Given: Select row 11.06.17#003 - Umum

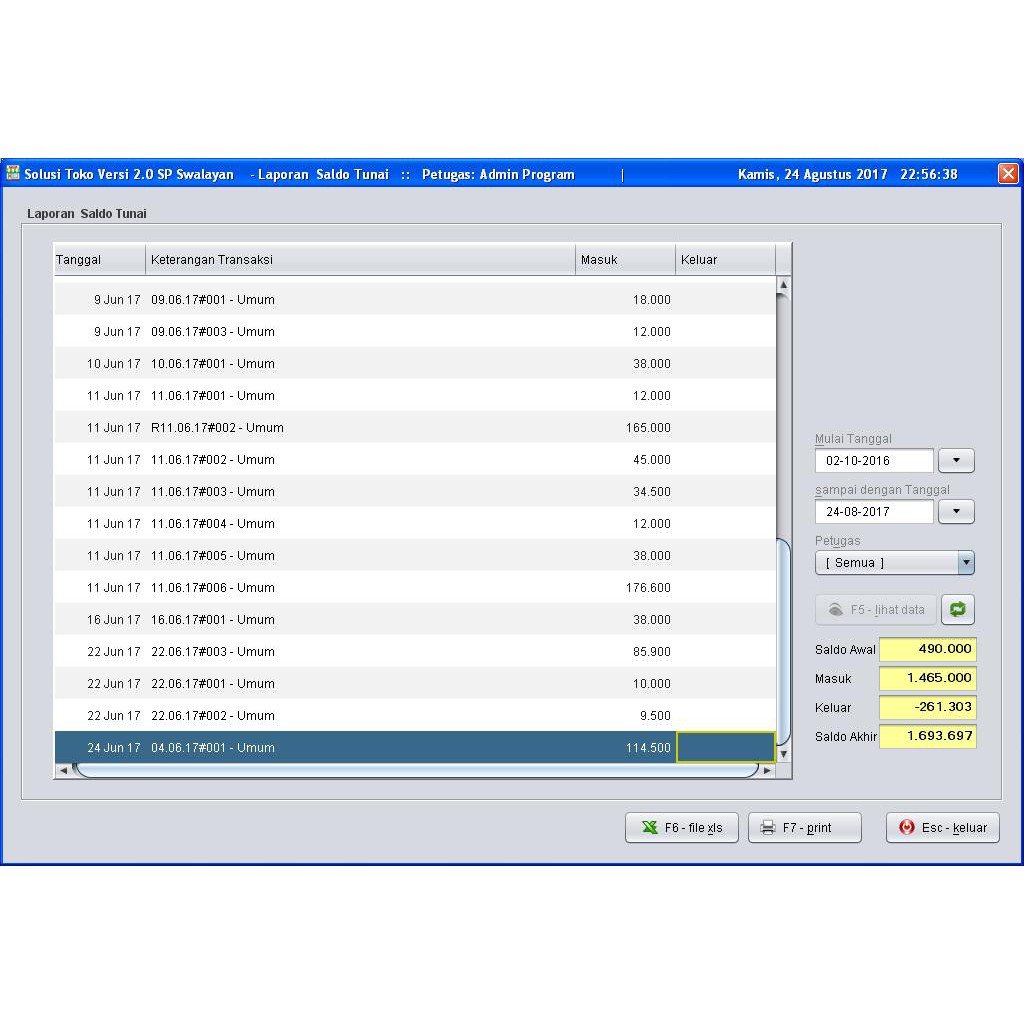Looking at the screenshot, I should tap(415, 492).
